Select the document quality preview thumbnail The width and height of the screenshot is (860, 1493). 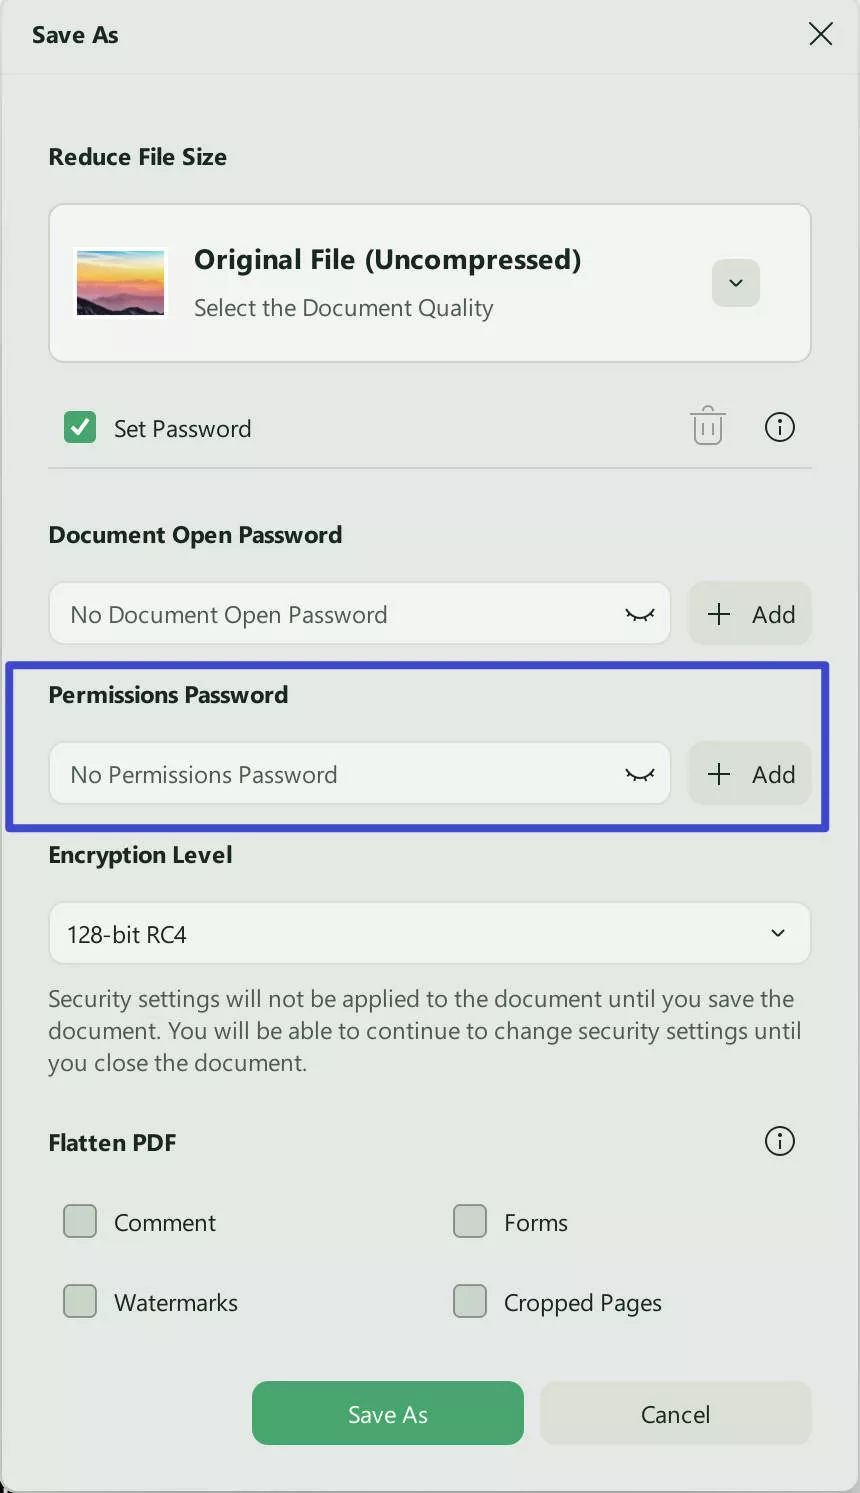tap(120, 283)
